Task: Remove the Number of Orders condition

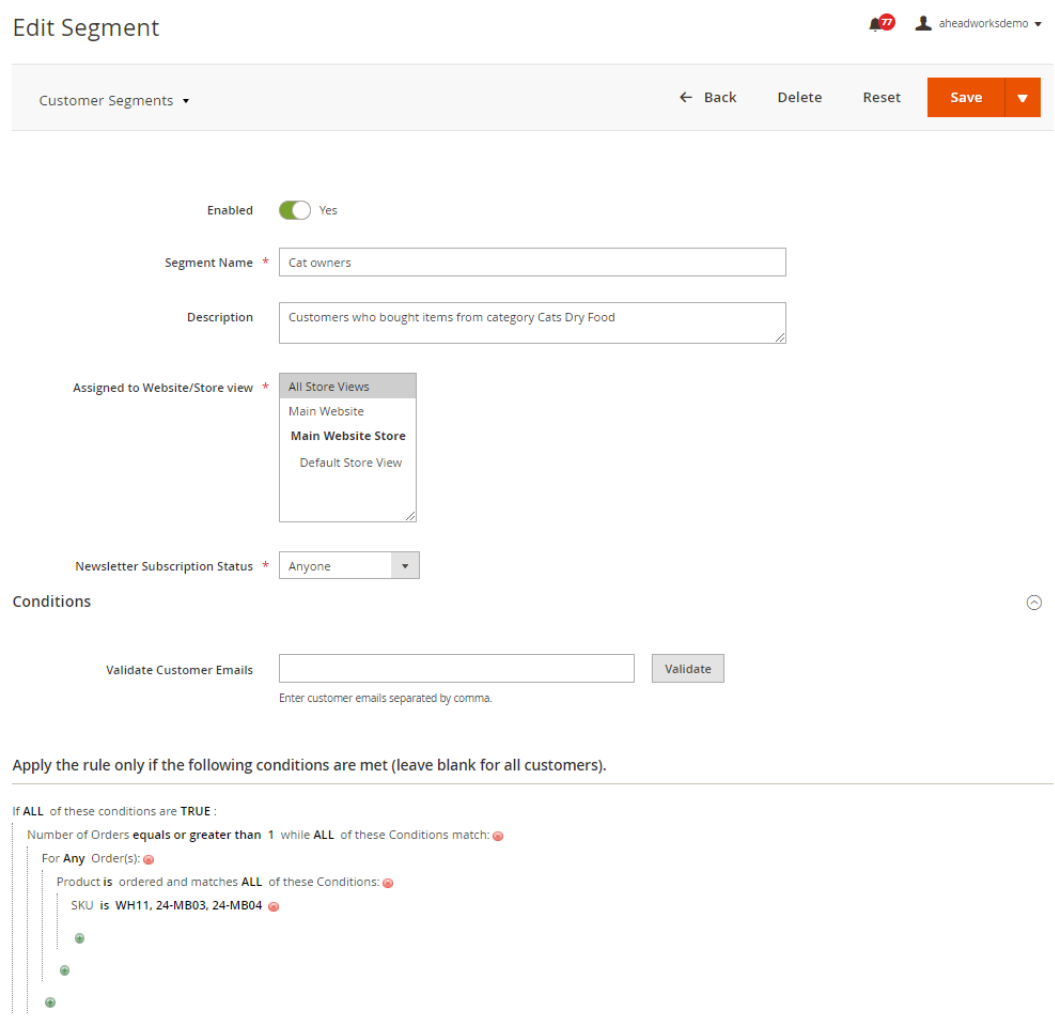Action: tap(498, 836)
